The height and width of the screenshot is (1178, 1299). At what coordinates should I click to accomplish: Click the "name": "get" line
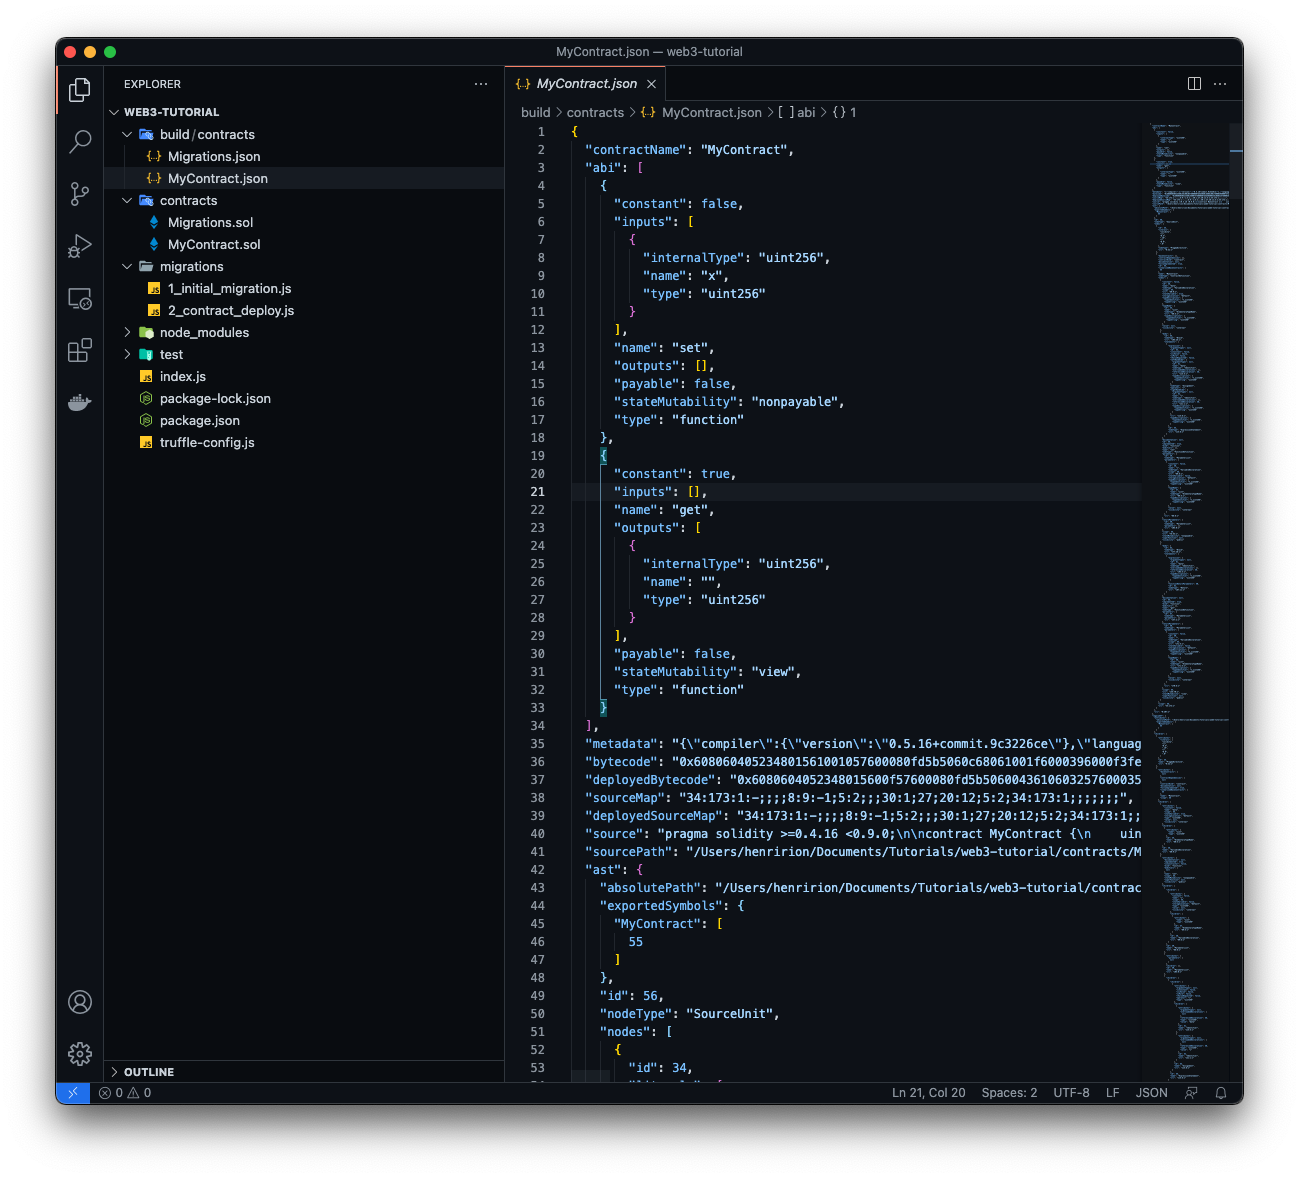pos(664,510)
